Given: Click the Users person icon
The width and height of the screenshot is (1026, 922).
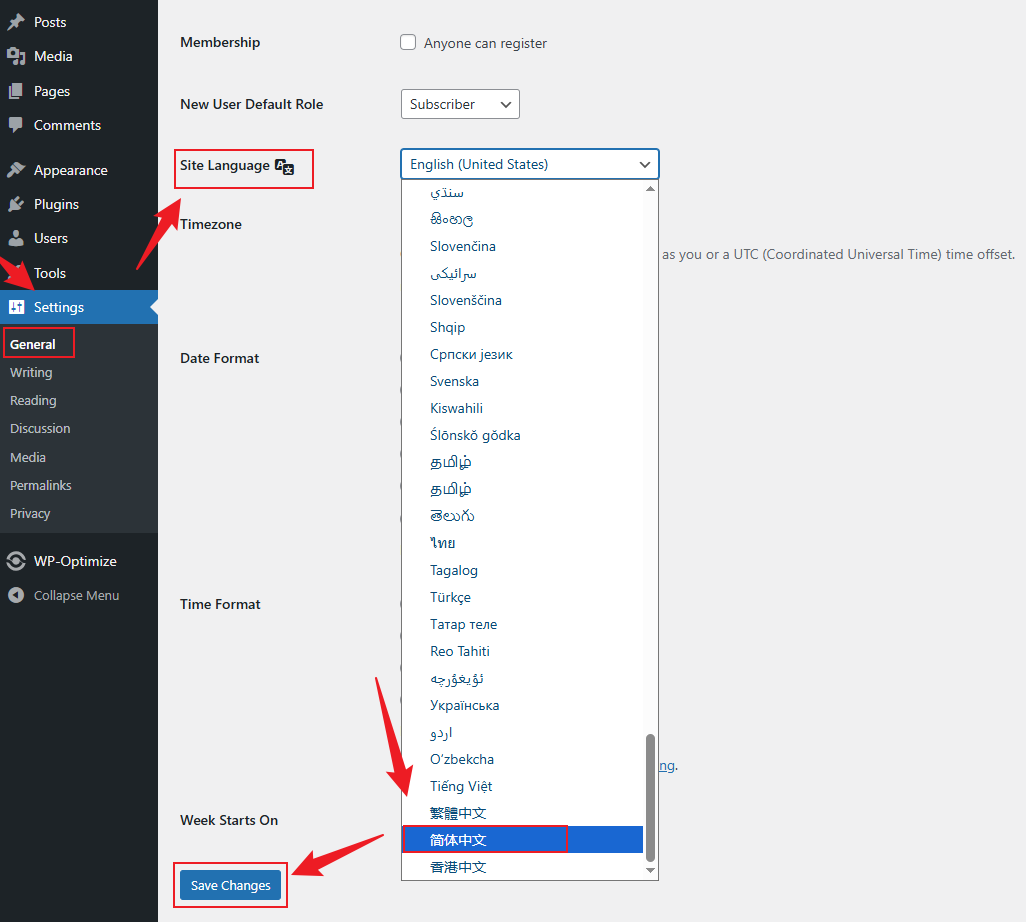Looking at the screenshot, I should point(16,238).
